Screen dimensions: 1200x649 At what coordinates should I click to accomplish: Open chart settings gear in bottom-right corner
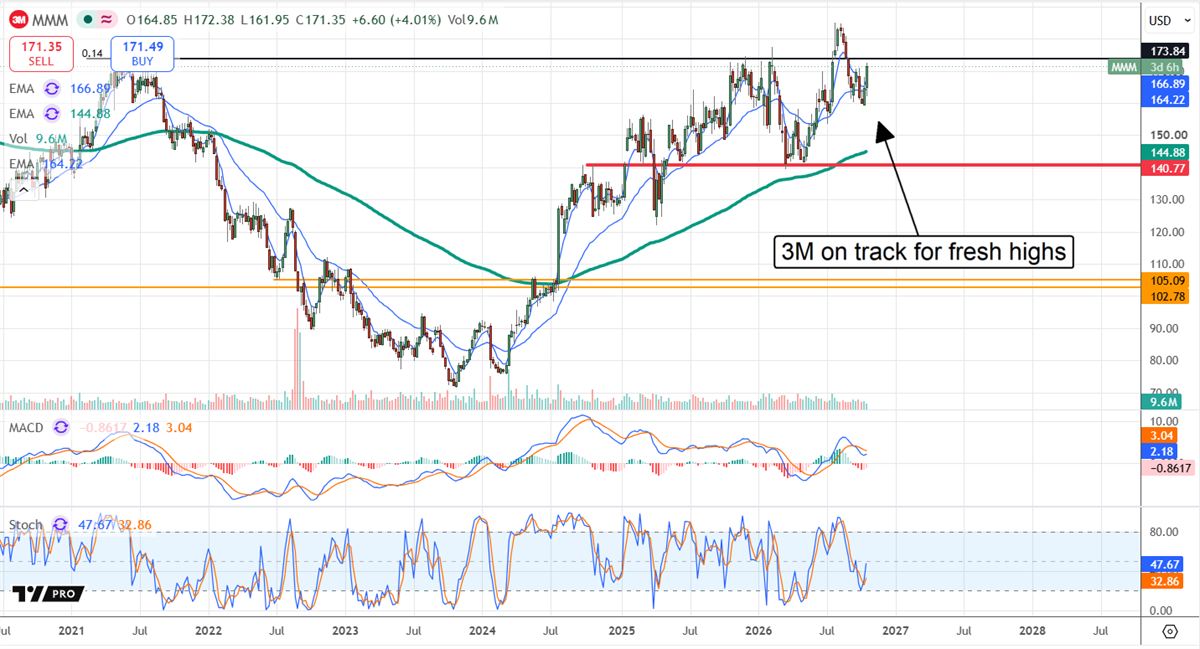tap(1170, 632)
